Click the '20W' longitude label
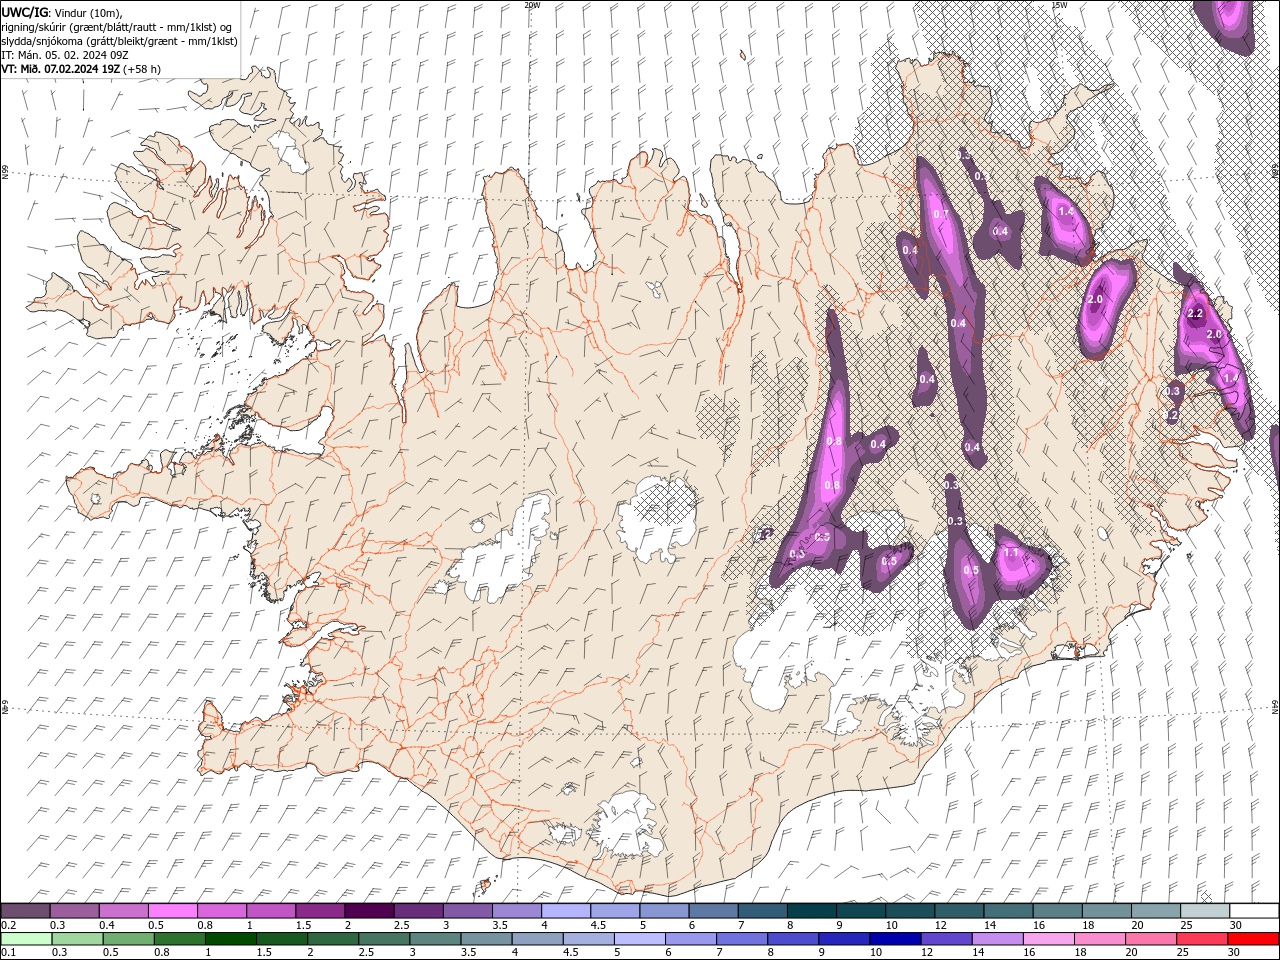This screenshot has height=960, width=1280. (532, 5)
